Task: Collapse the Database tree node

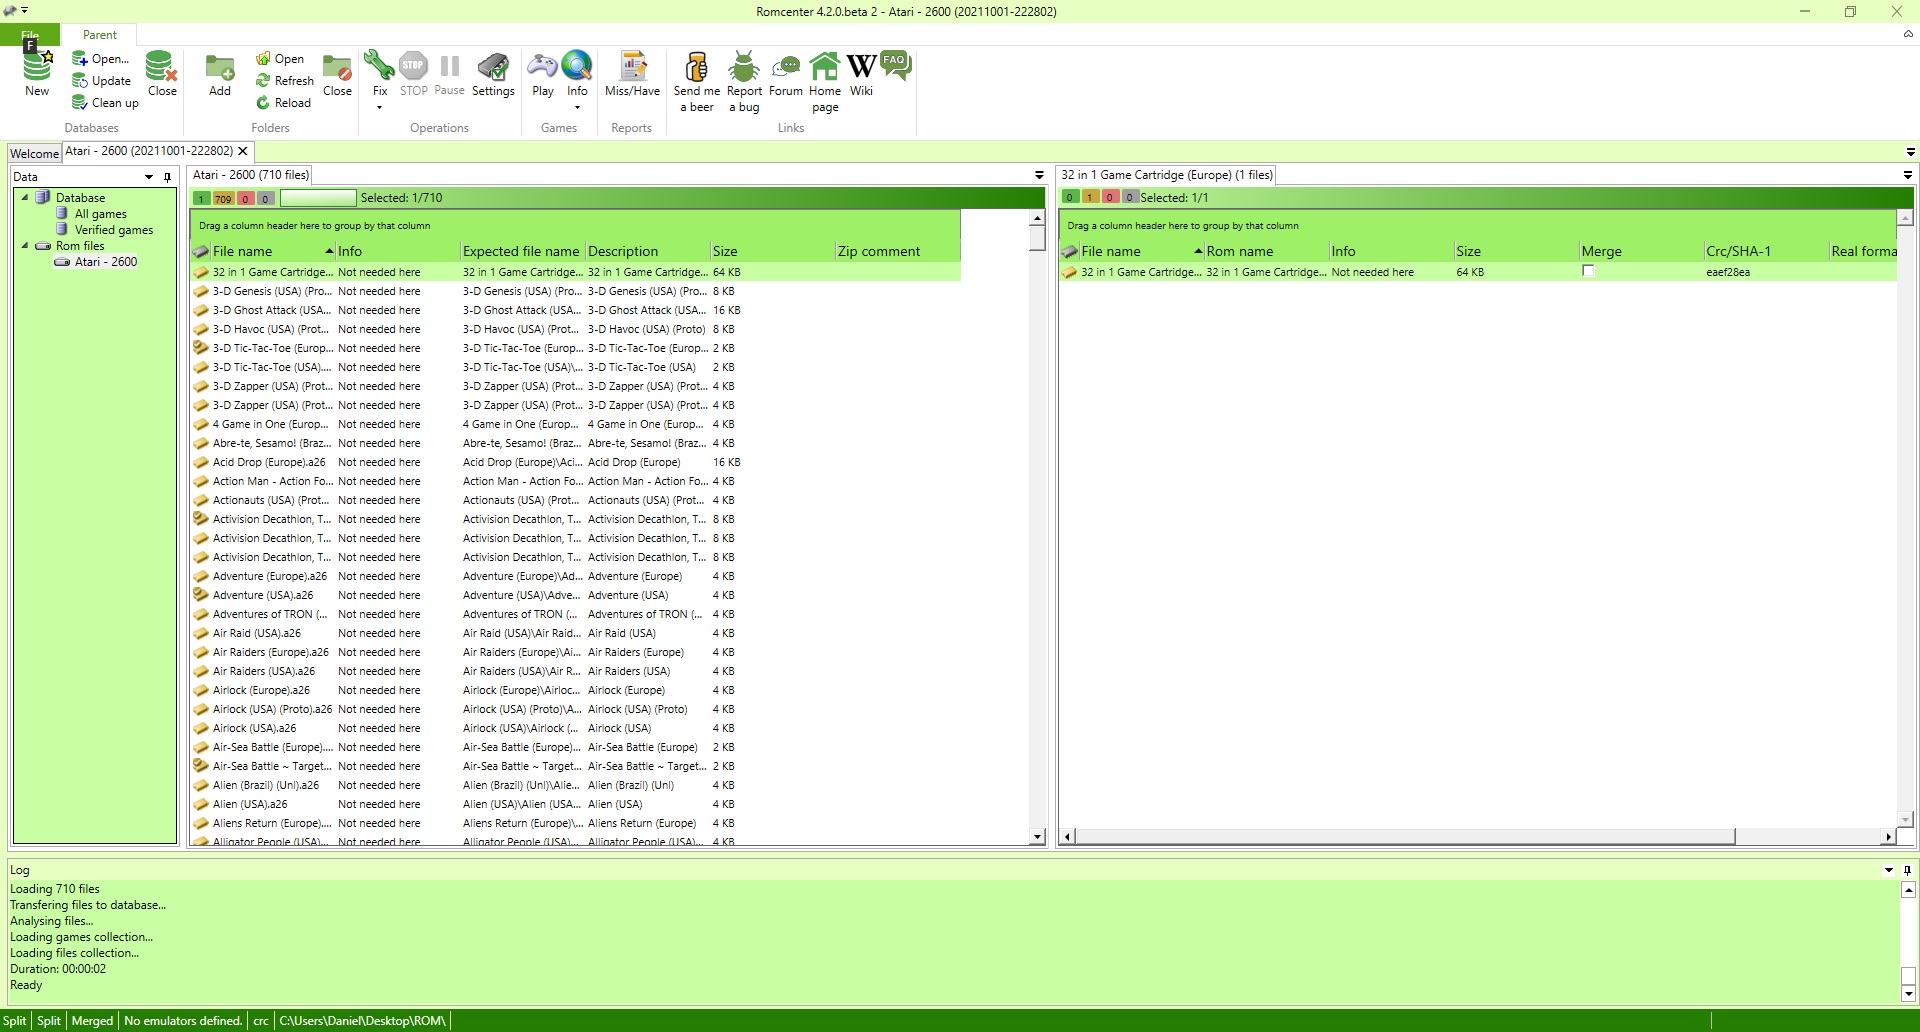Action: click(x=25, y=197)
